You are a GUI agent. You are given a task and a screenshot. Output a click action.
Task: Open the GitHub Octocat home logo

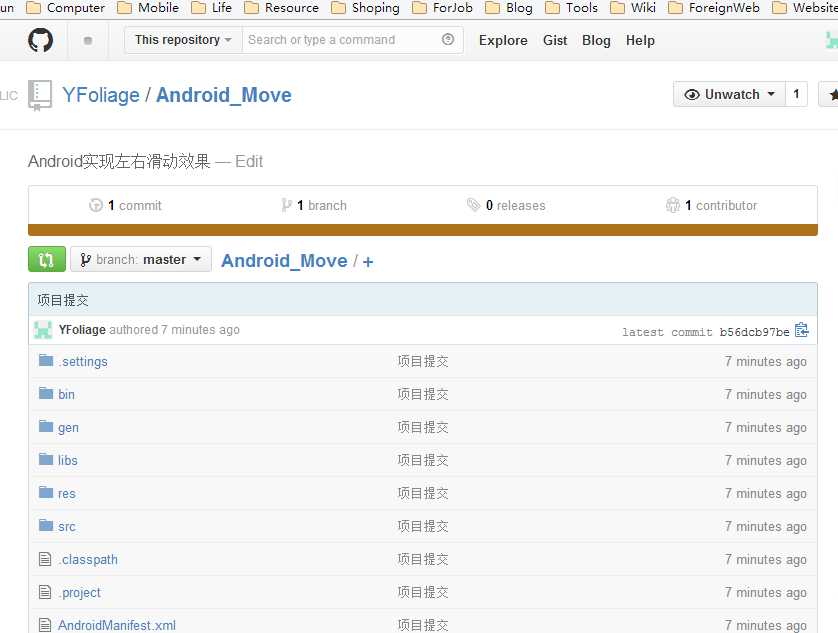tap(41, 40)
